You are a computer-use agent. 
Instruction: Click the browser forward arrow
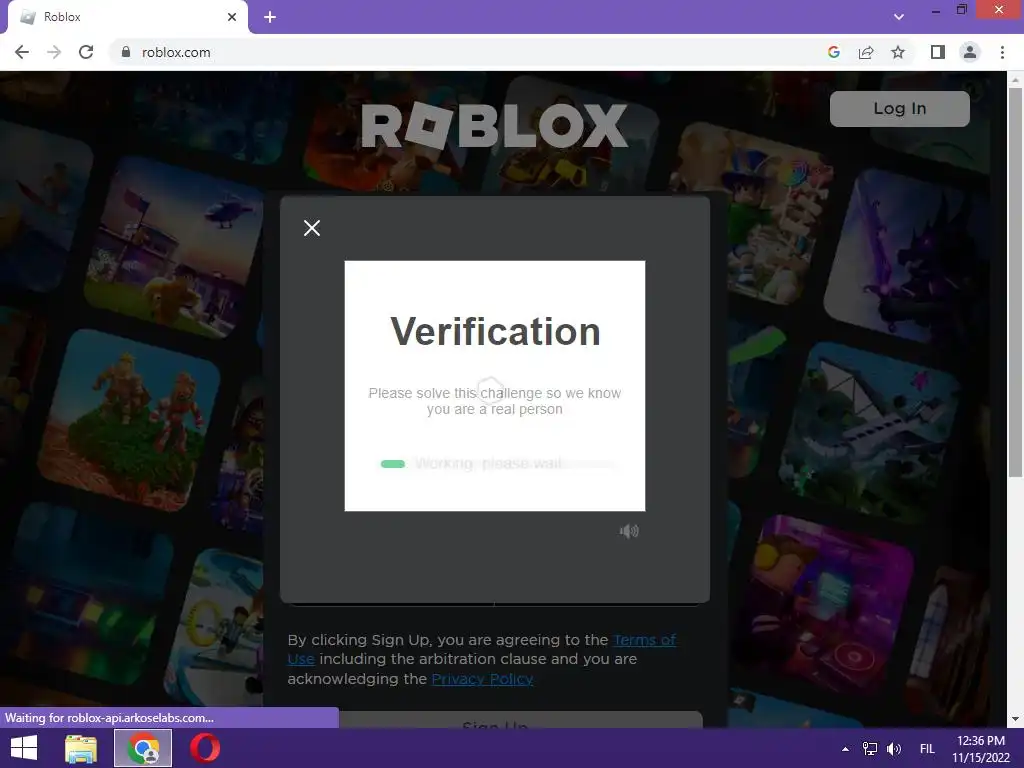point(54,52)
